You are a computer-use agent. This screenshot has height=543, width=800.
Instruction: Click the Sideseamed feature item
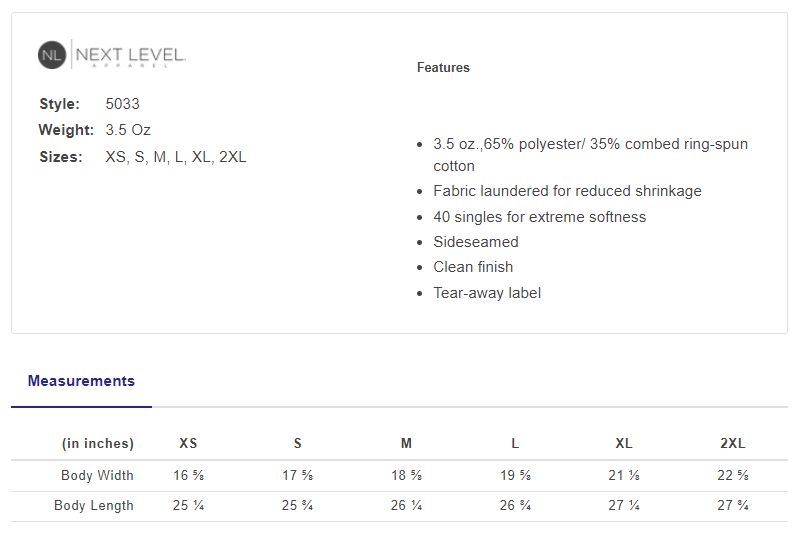click(476, 242)
